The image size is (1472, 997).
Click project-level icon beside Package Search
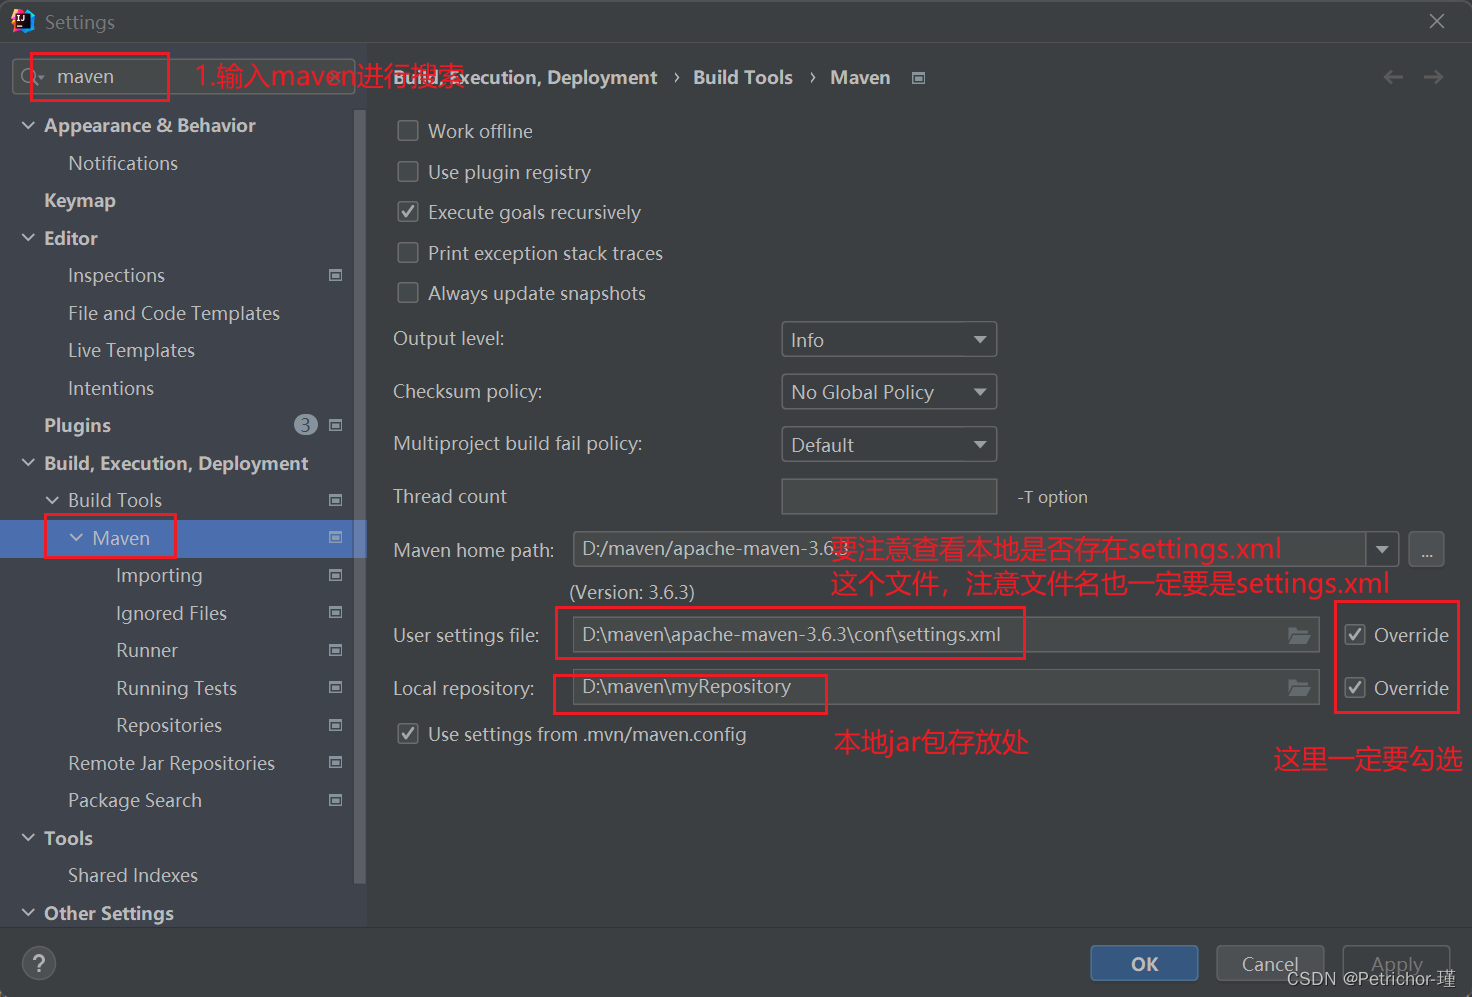click(x=336, y=800)
